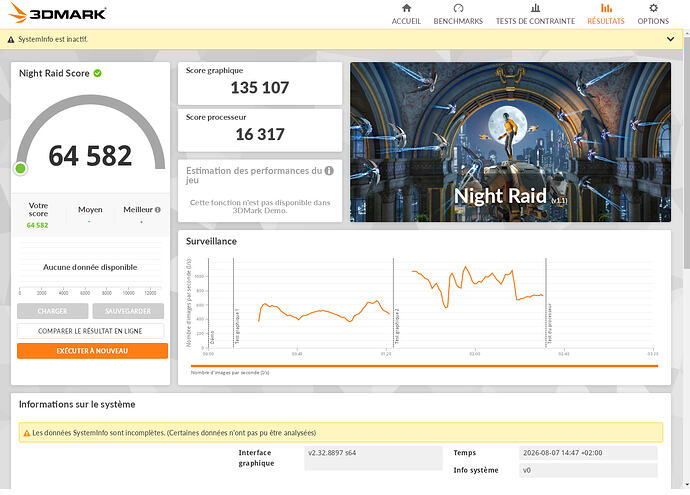
Task: Click the Informations sur le système heading
Action: [77, 404]
